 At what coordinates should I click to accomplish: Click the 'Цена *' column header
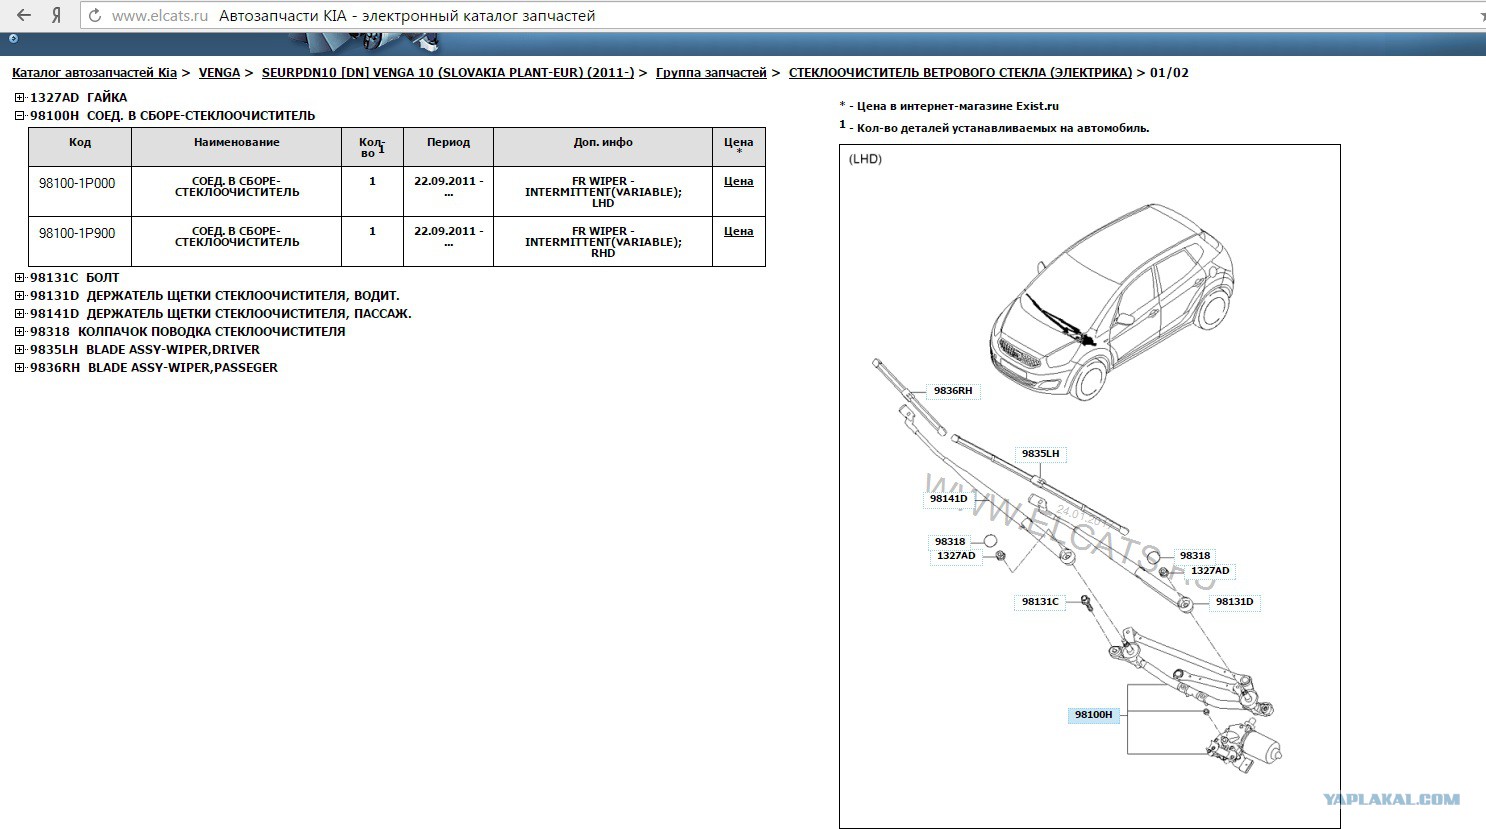[x=738, y=147]
